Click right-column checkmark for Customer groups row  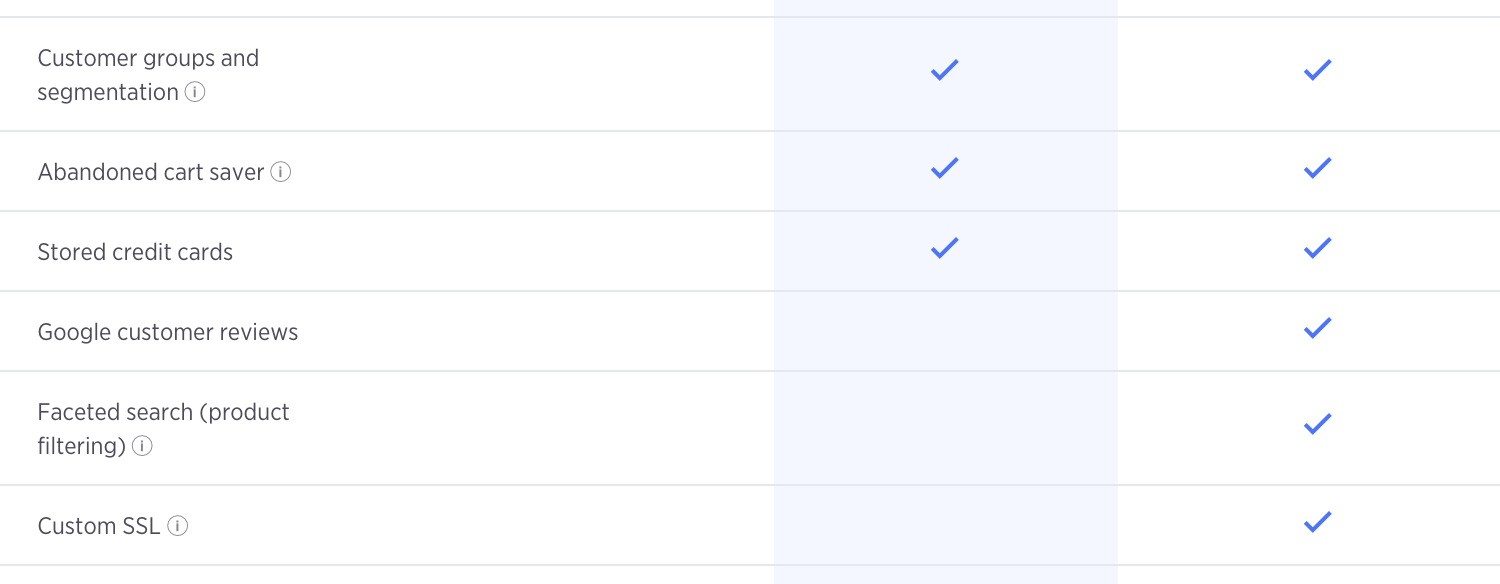tap(1318, 70)
